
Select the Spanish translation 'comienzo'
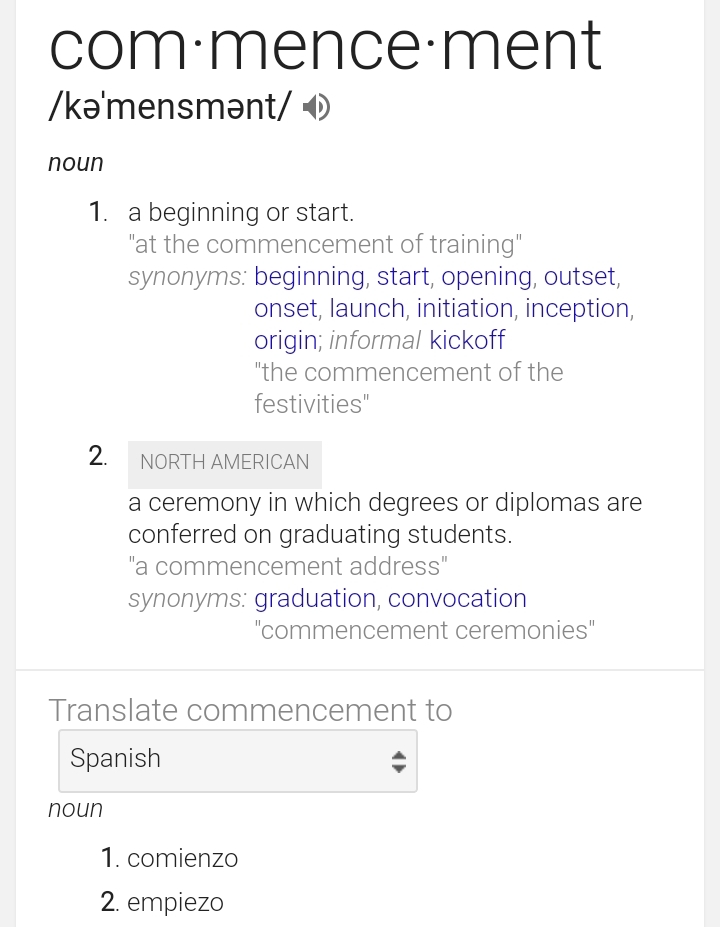182,858
